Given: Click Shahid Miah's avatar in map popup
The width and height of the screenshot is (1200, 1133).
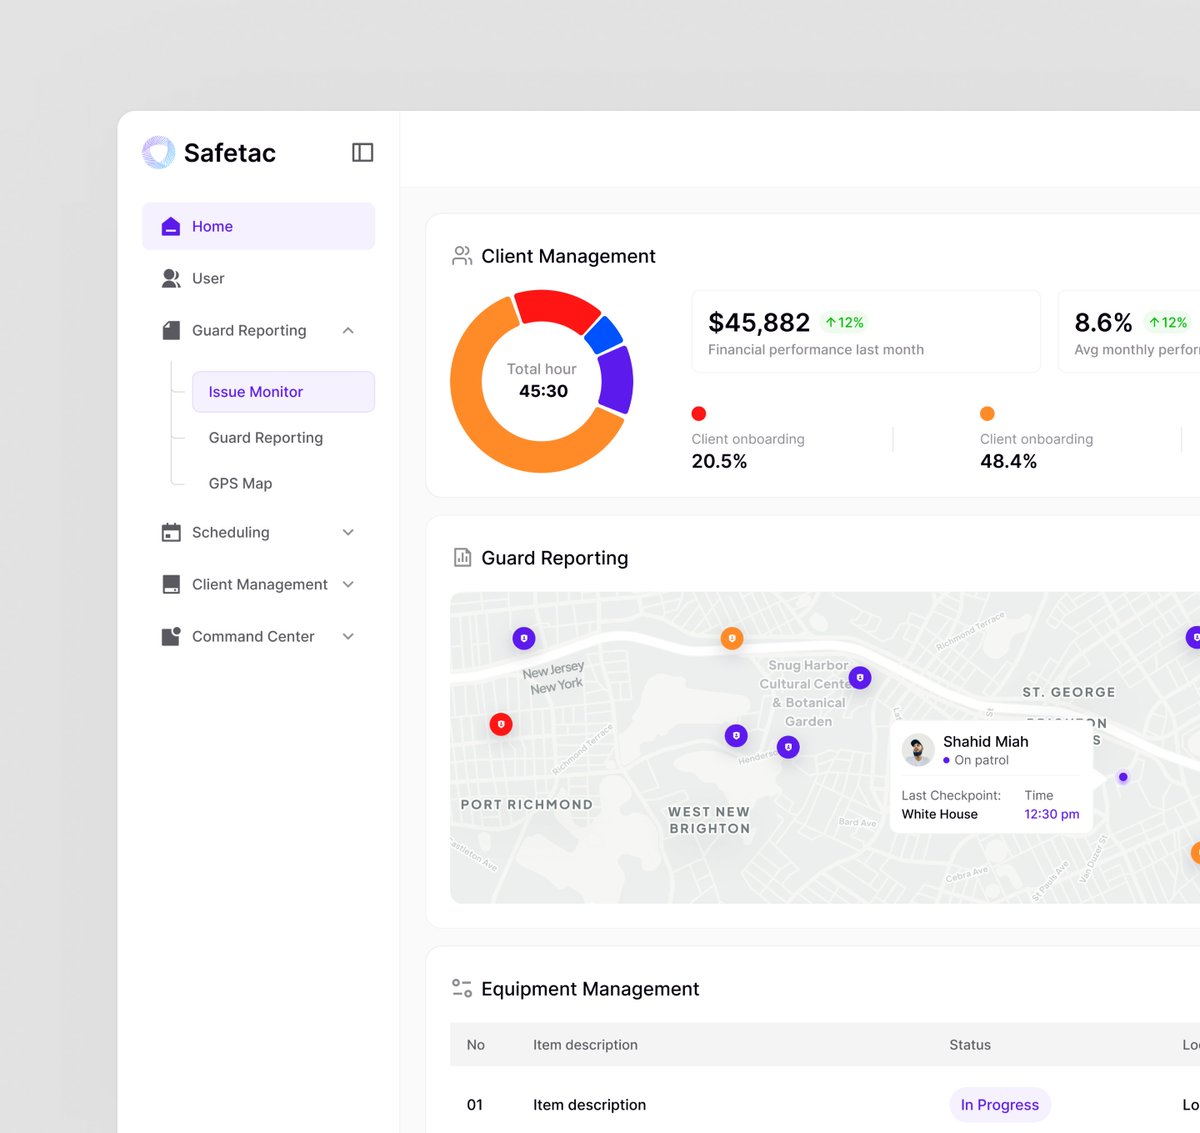Looking at the screenshot, I should click(917, 750).
